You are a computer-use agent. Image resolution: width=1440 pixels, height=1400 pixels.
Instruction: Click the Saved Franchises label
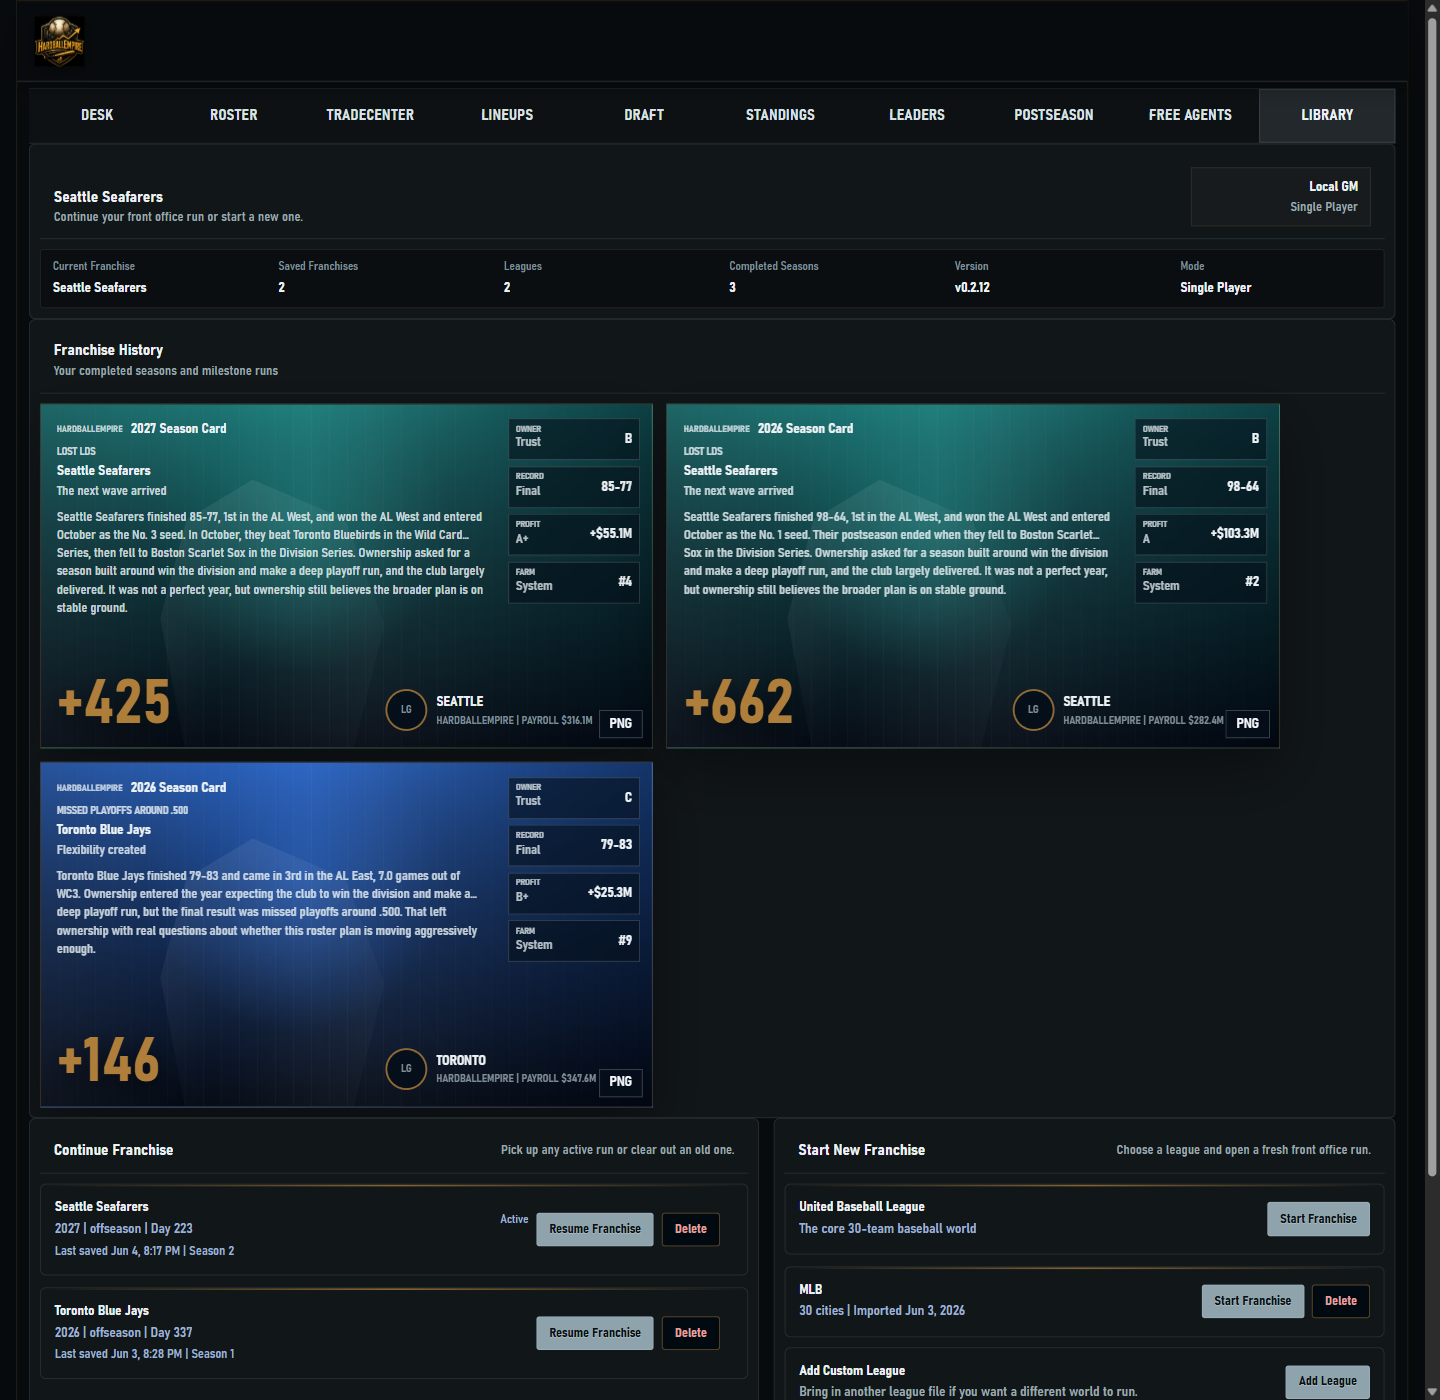point(318,266)
